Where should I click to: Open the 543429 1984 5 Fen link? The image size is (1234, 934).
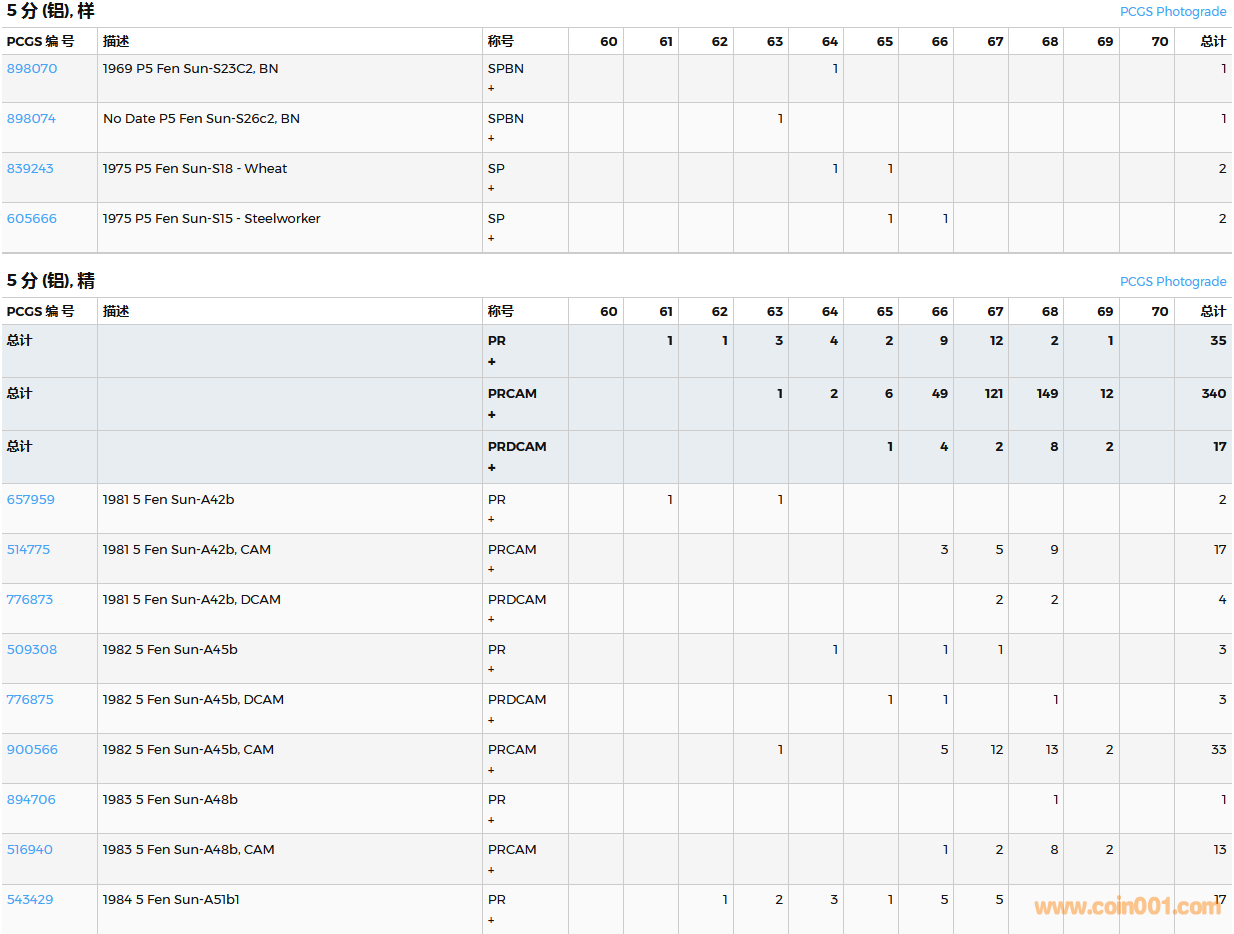[30, 900]
